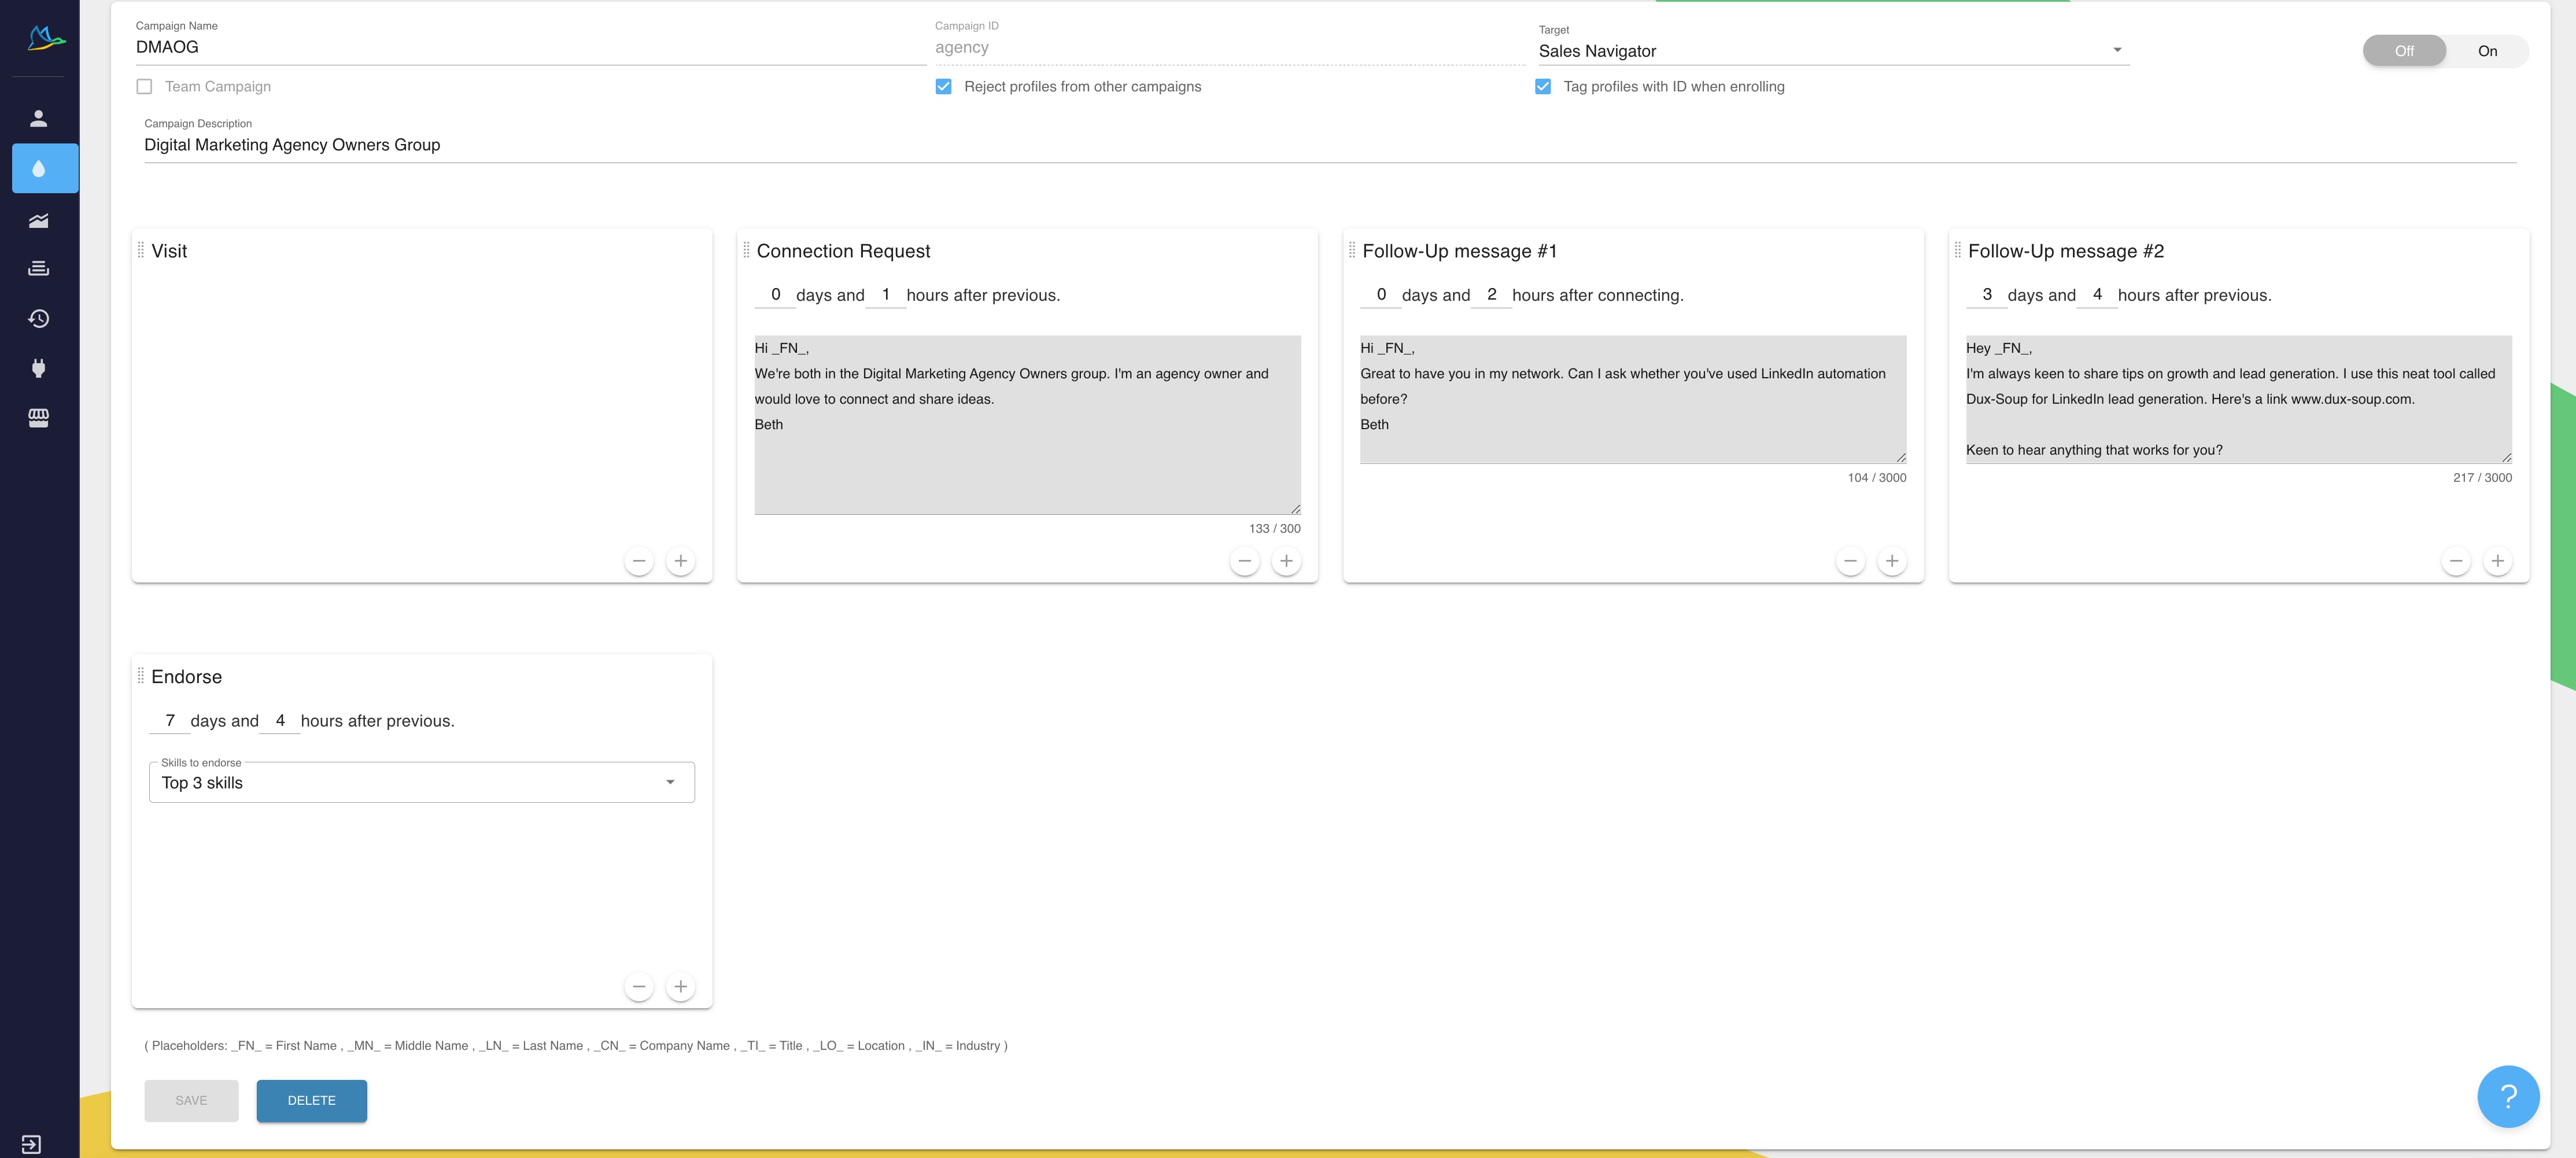Remove the Follow-Up message #2 step
Viewport: 2576px width, 1158px height.
click(2455, 561)
